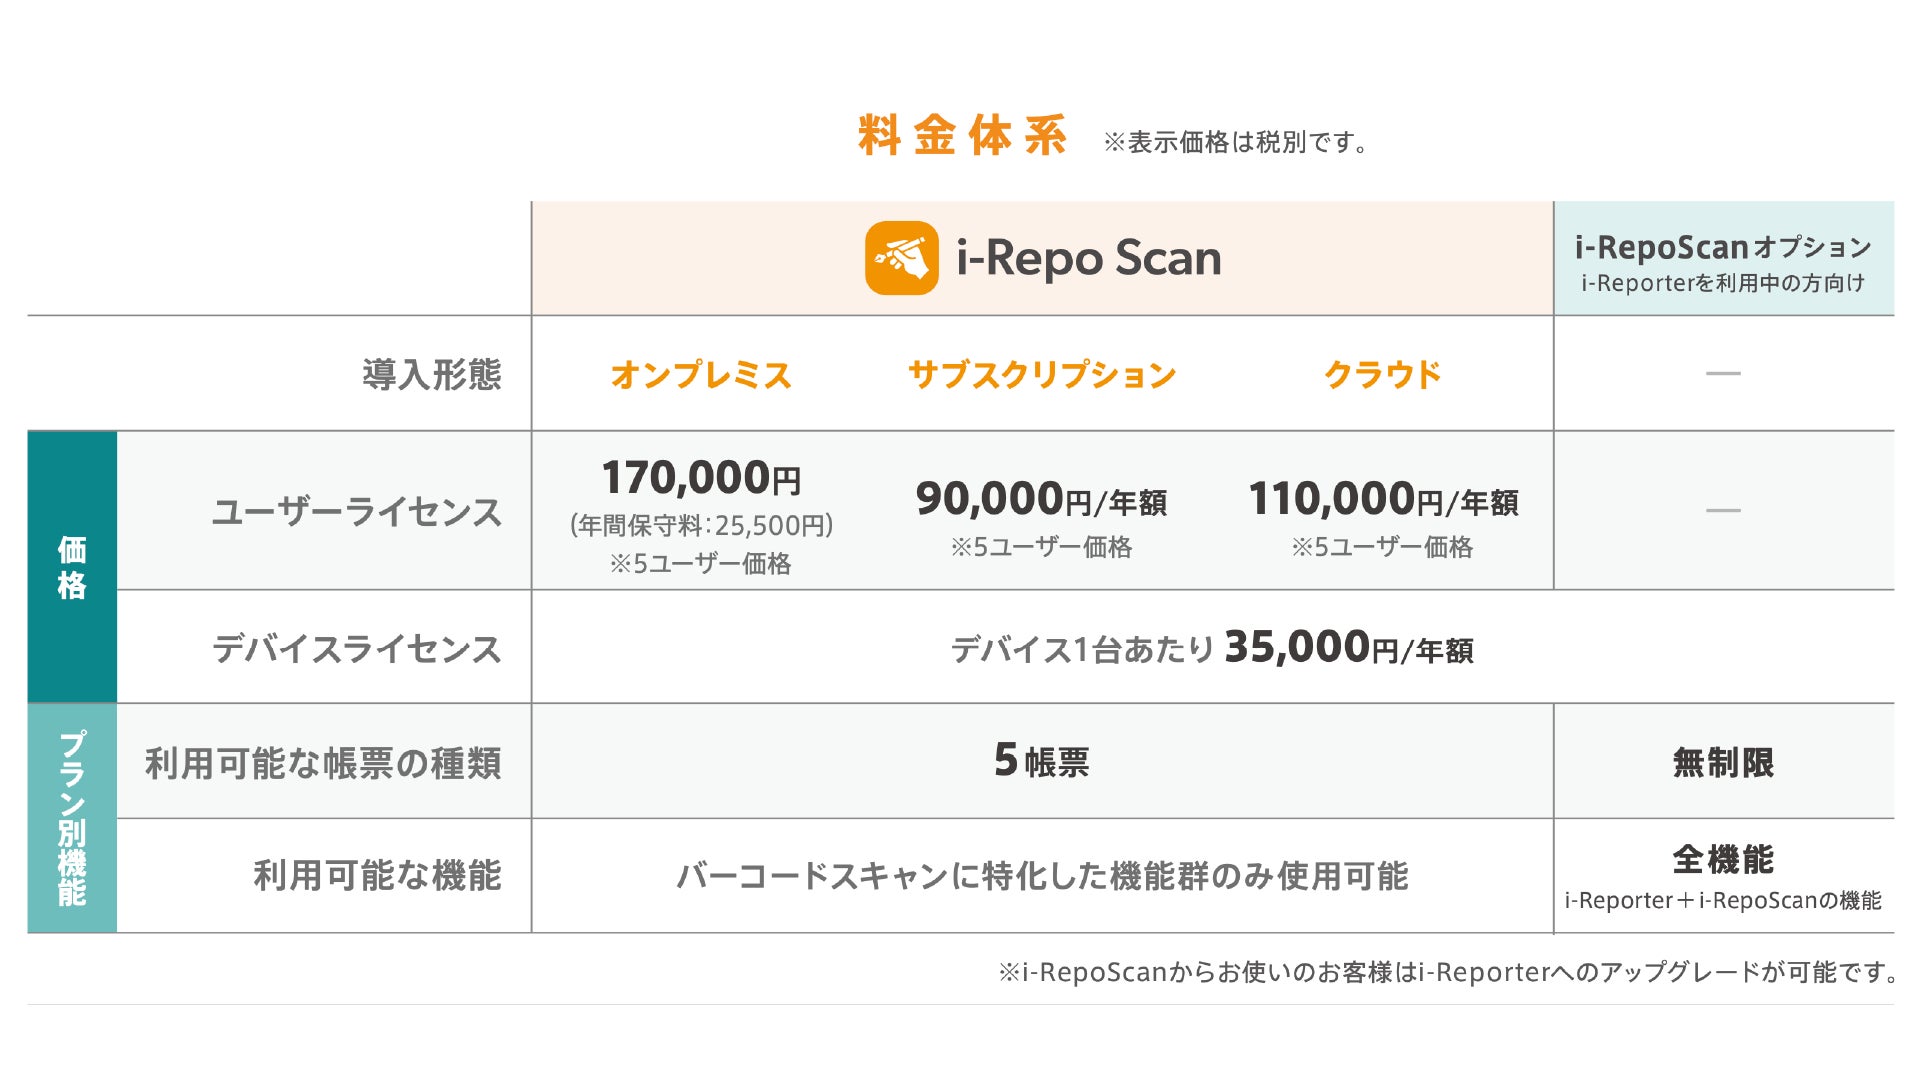
Task: Click the 無制限 cell in option column
Action: pos(1723,763)
